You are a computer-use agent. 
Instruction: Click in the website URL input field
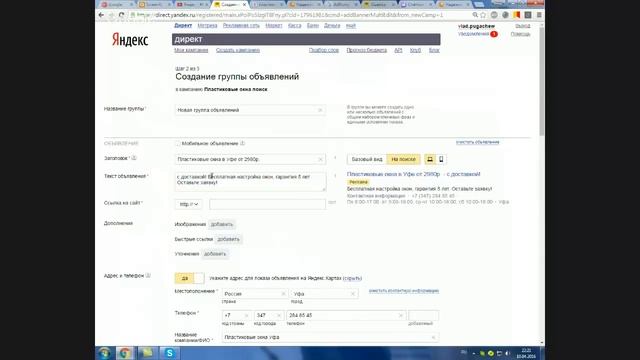267,204
